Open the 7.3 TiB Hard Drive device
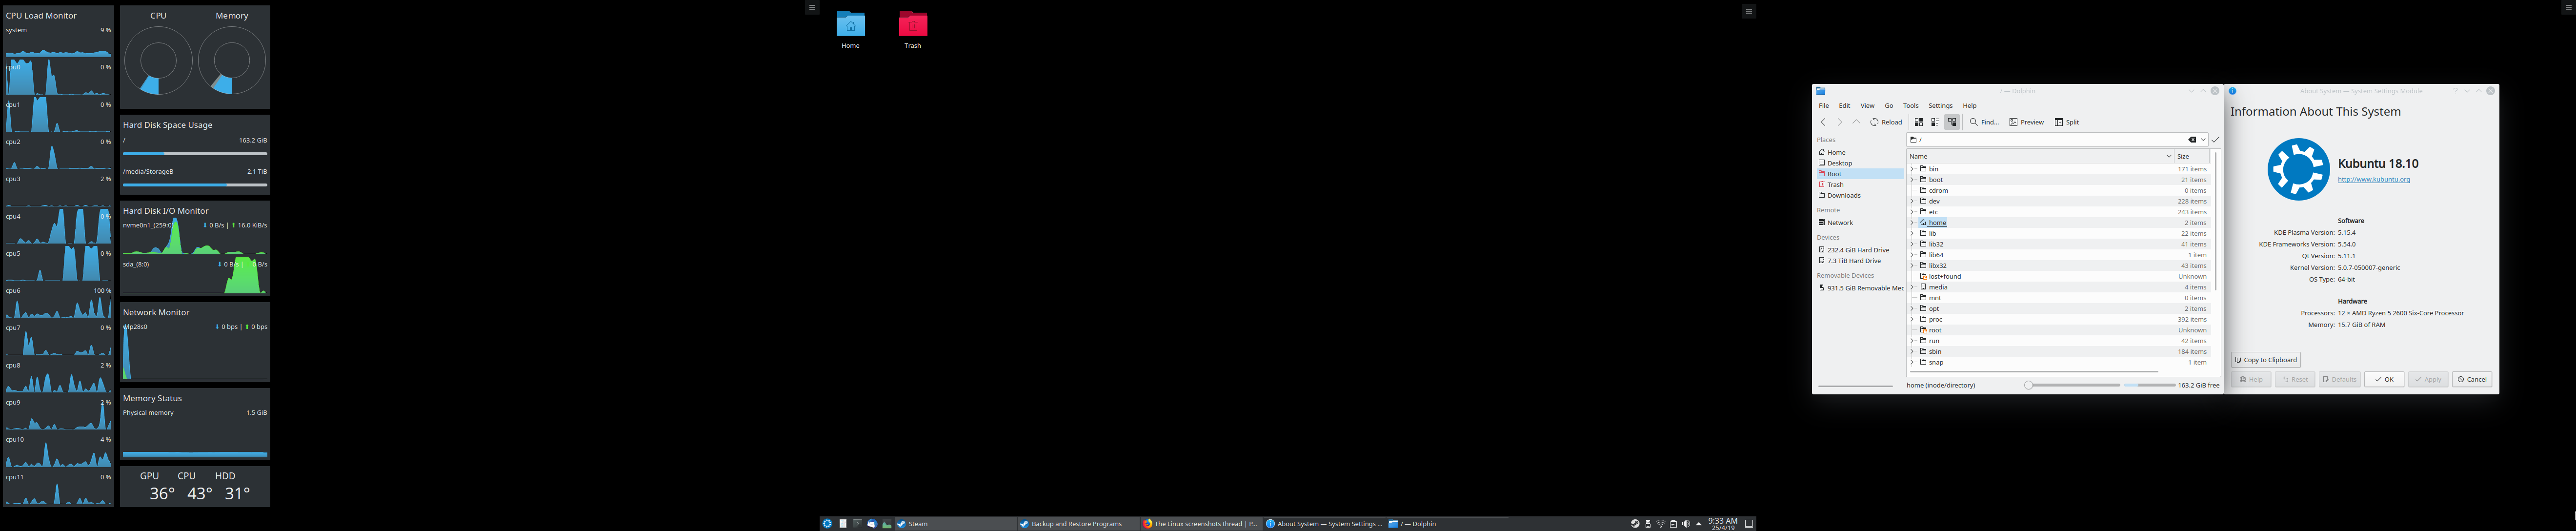The height and width of the screenshot is (531, 2576). pyautogui.click(x=1860, y=261)
